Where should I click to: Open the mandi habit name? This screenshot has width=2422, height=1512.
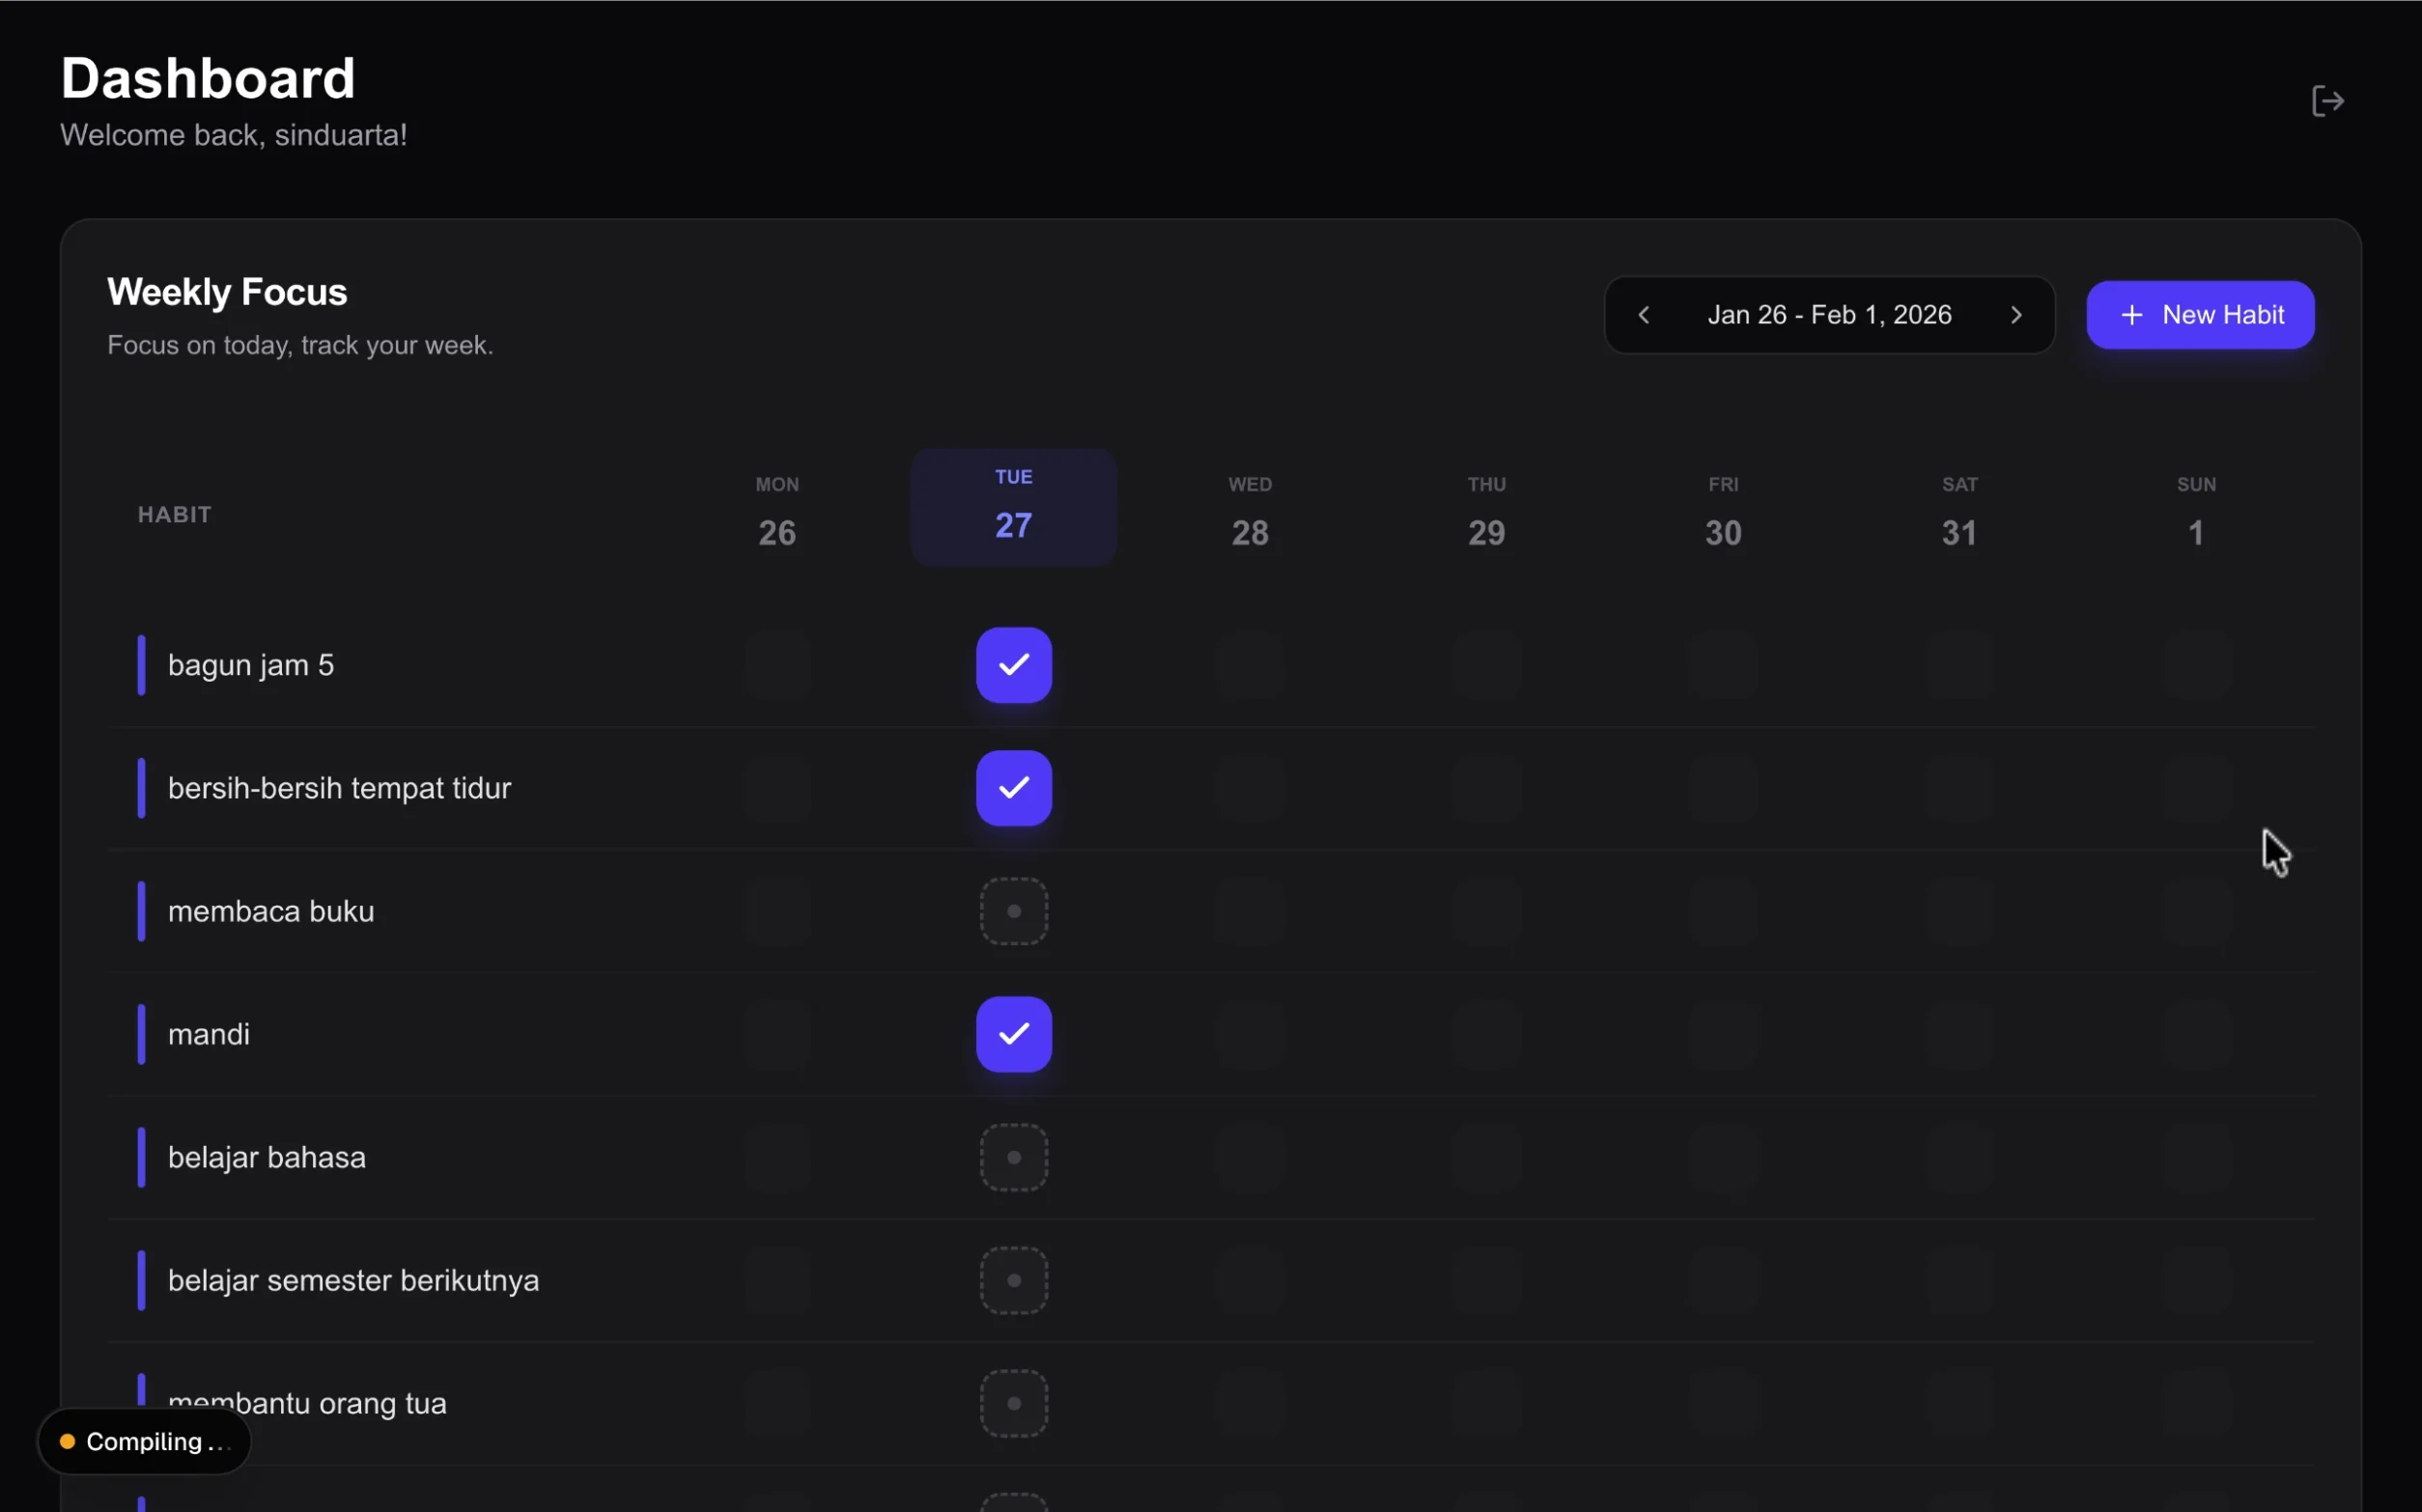click(x=209, y=1034)
